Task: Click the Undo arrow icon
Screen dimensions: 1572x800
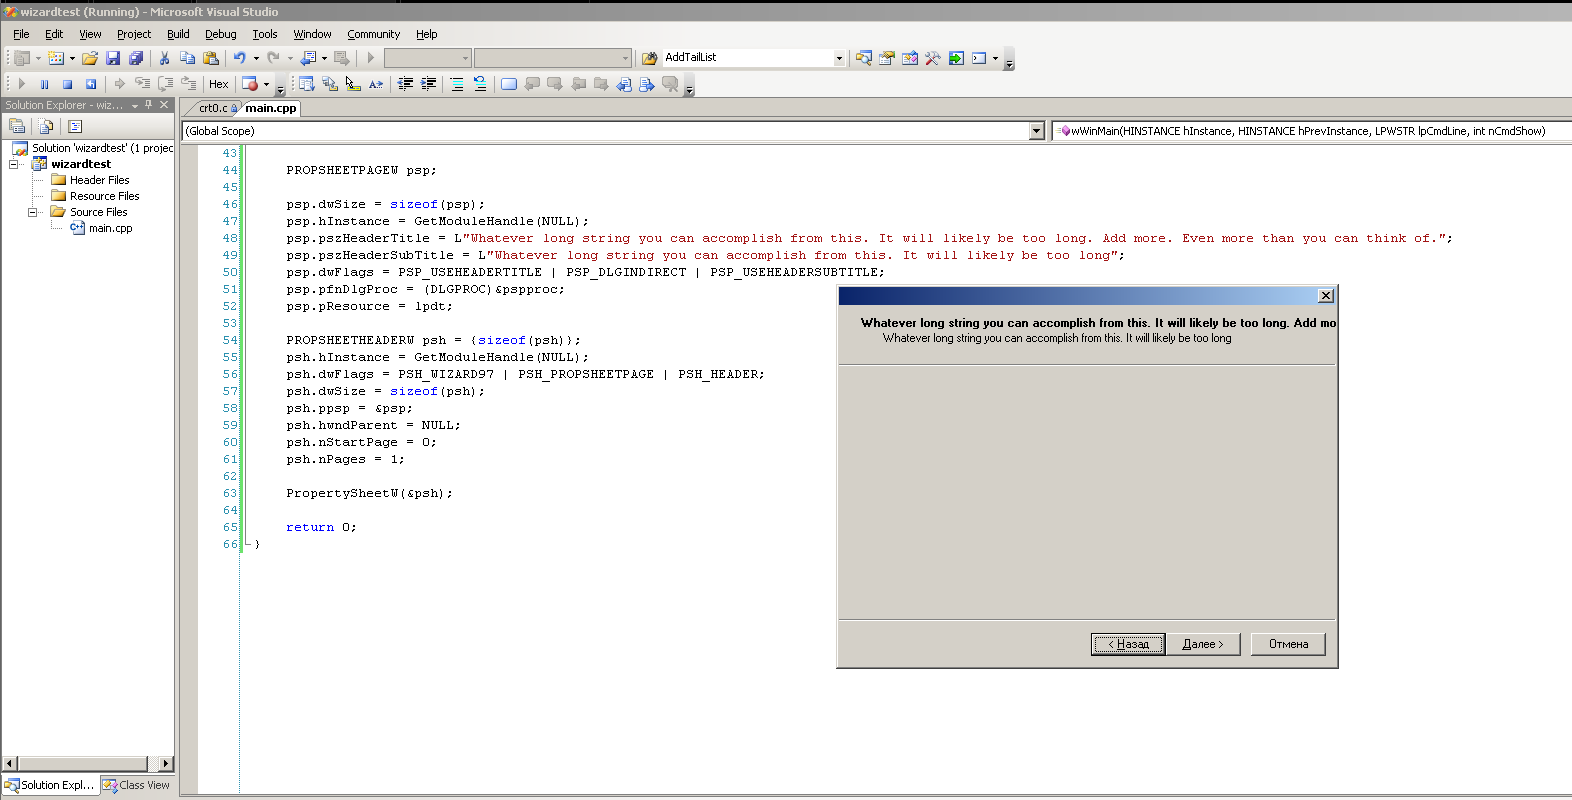Action: pyautogui.click(x=240, y=58)
